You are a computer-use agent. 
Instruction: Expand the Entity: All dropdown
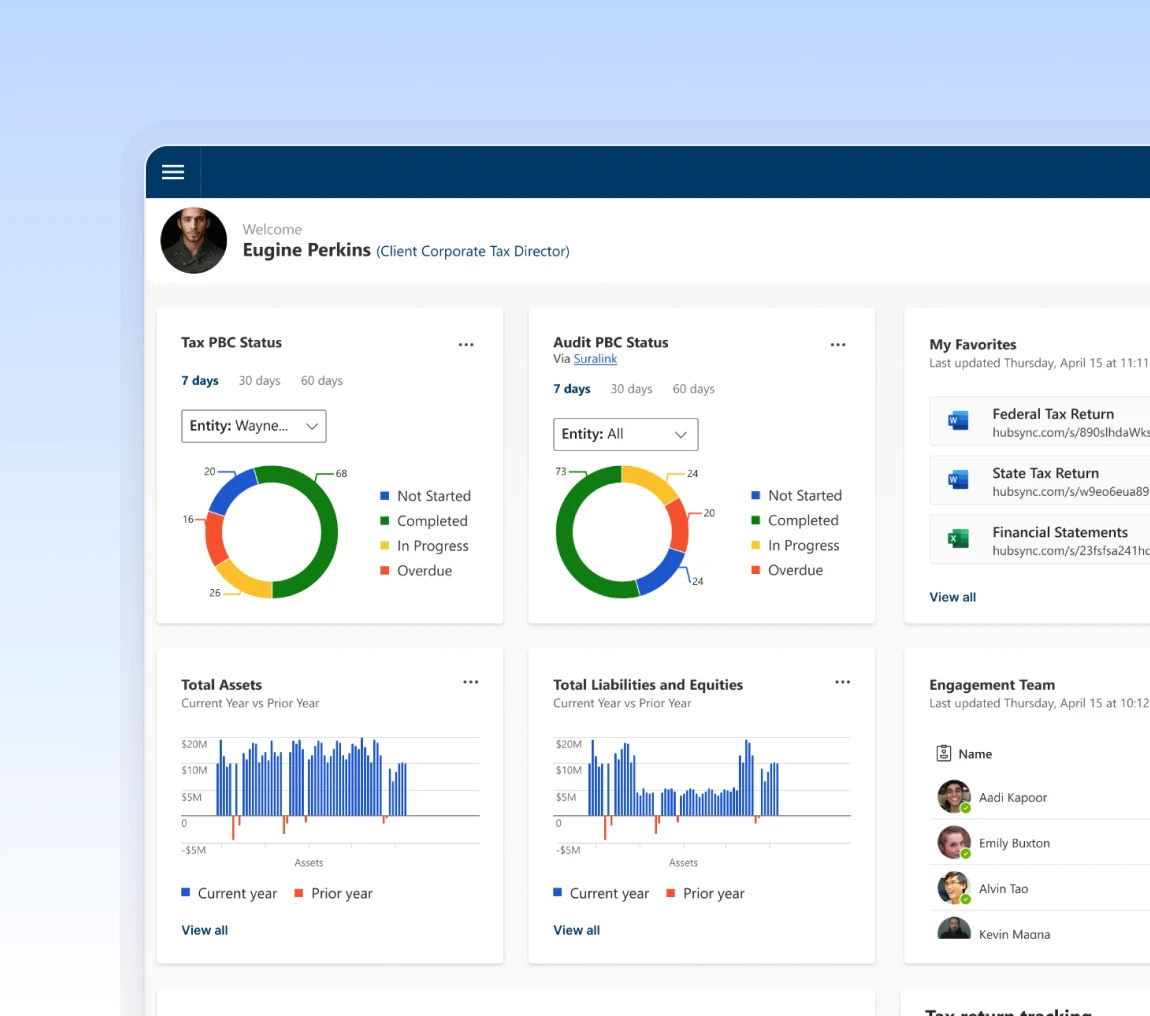(x=626, y=434)
